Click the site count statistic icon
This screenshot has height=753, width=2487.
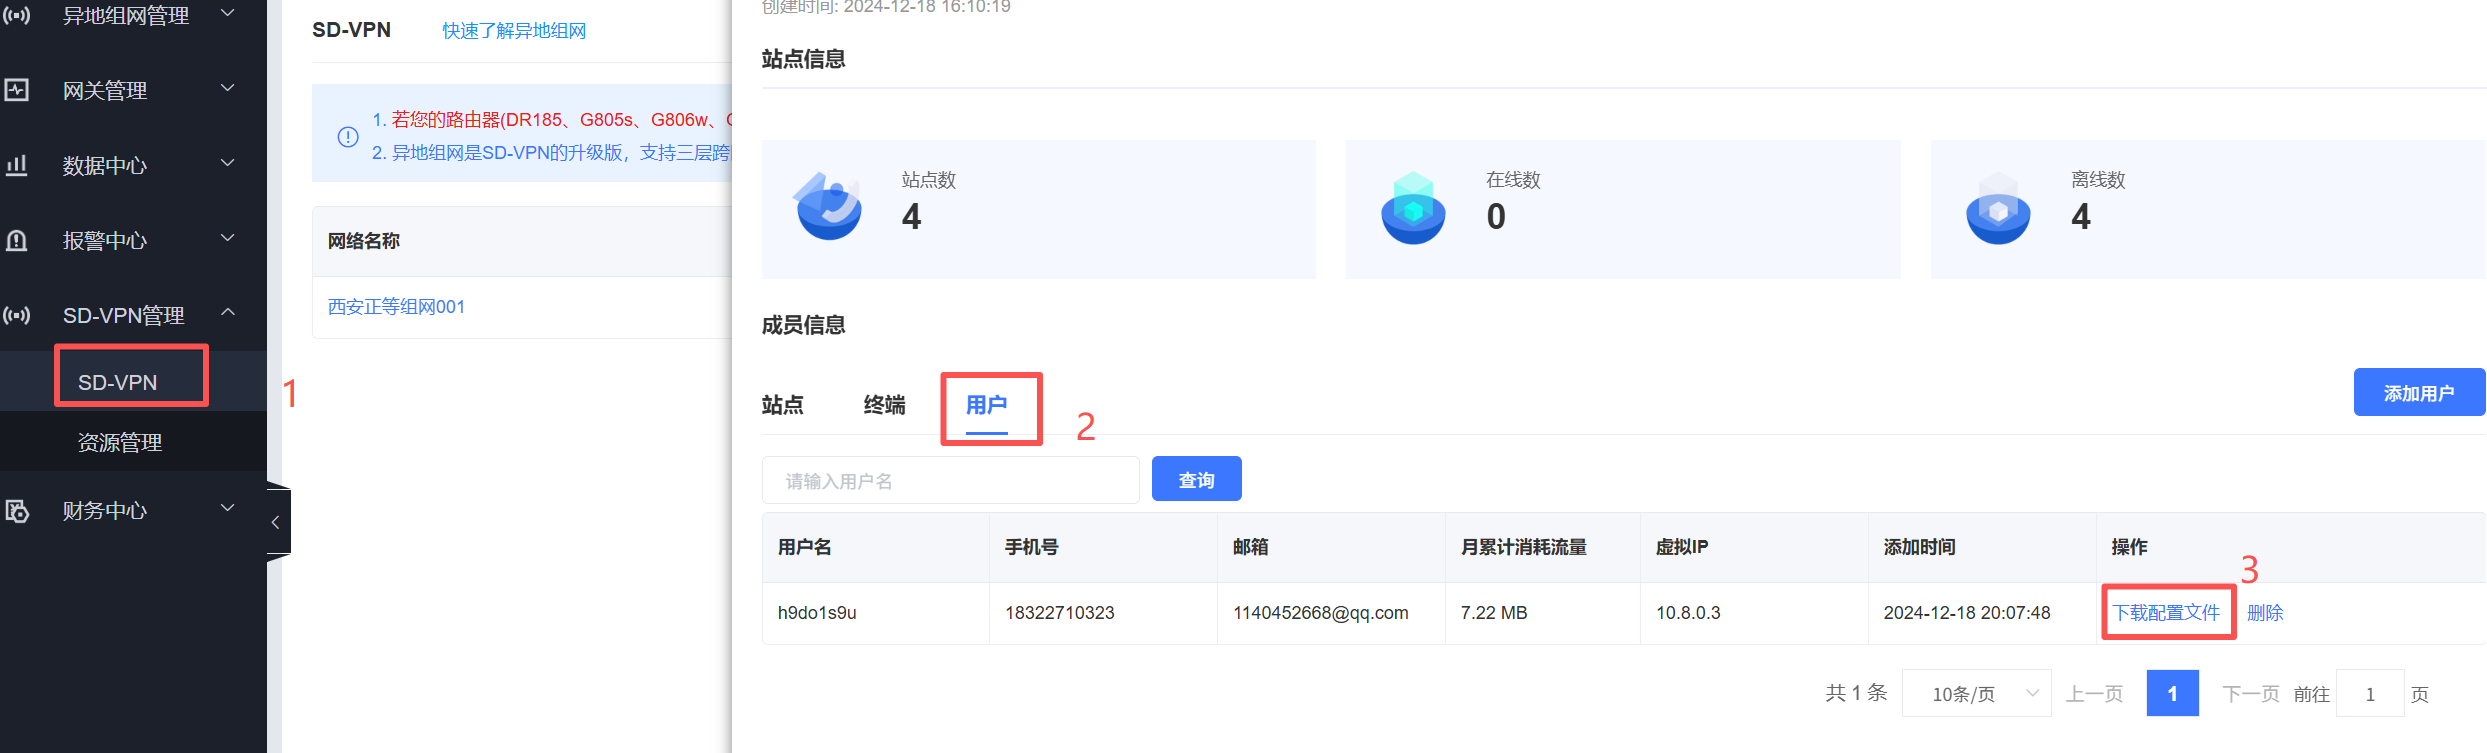(828, 207)
